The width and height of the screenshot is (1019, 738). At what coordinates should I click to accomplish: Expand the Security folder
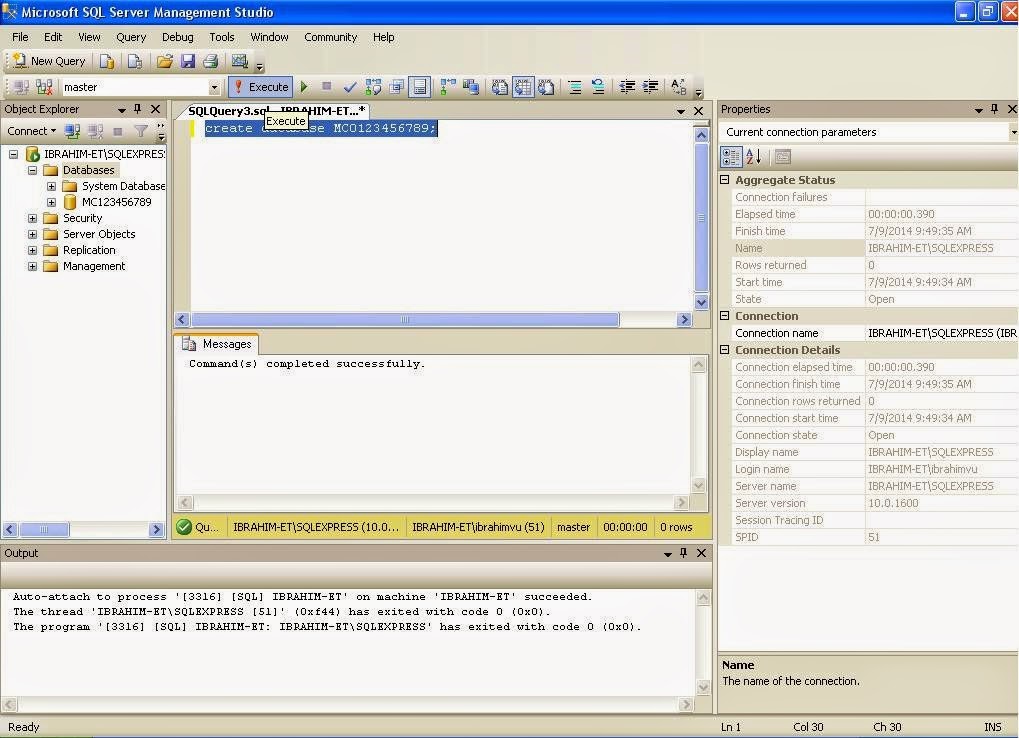(x=32, y=218)
